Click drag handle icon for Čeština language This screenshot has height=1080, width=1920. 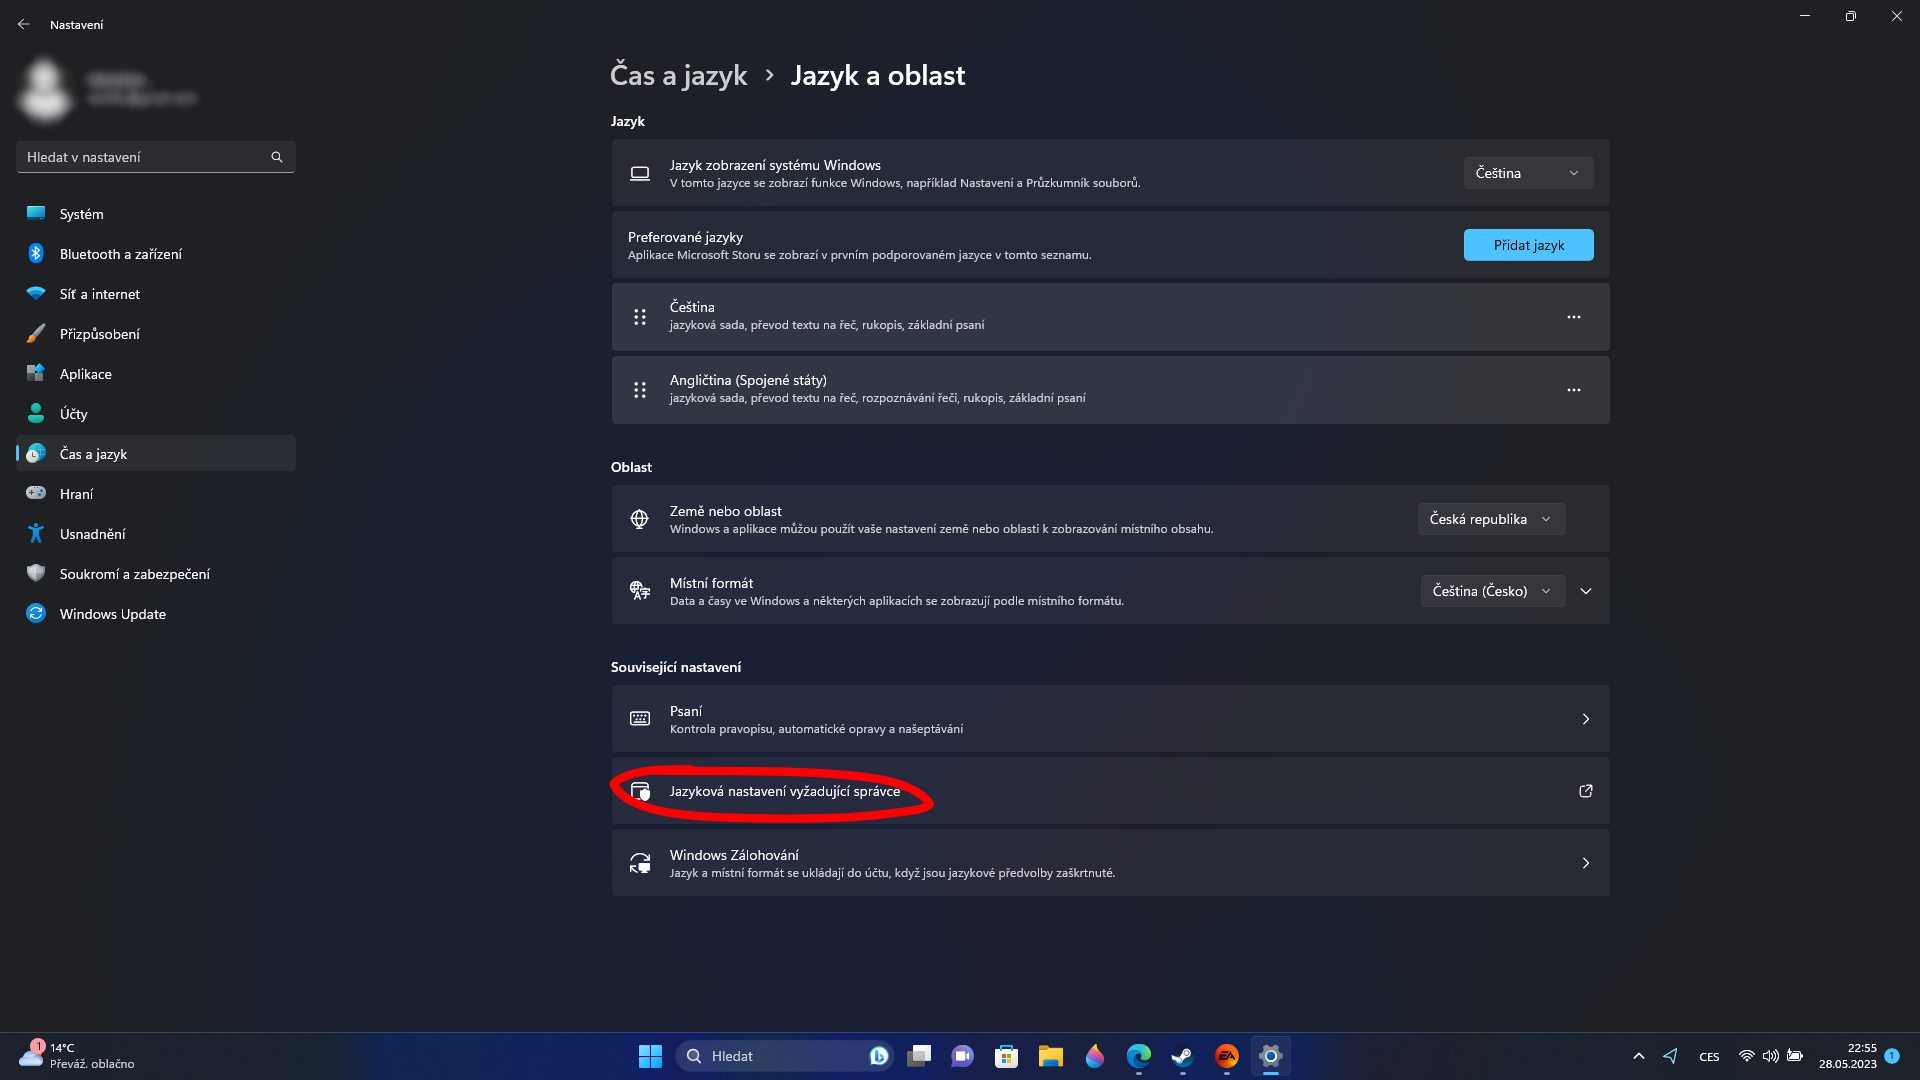pyautogui.click(x=640, y=317)
